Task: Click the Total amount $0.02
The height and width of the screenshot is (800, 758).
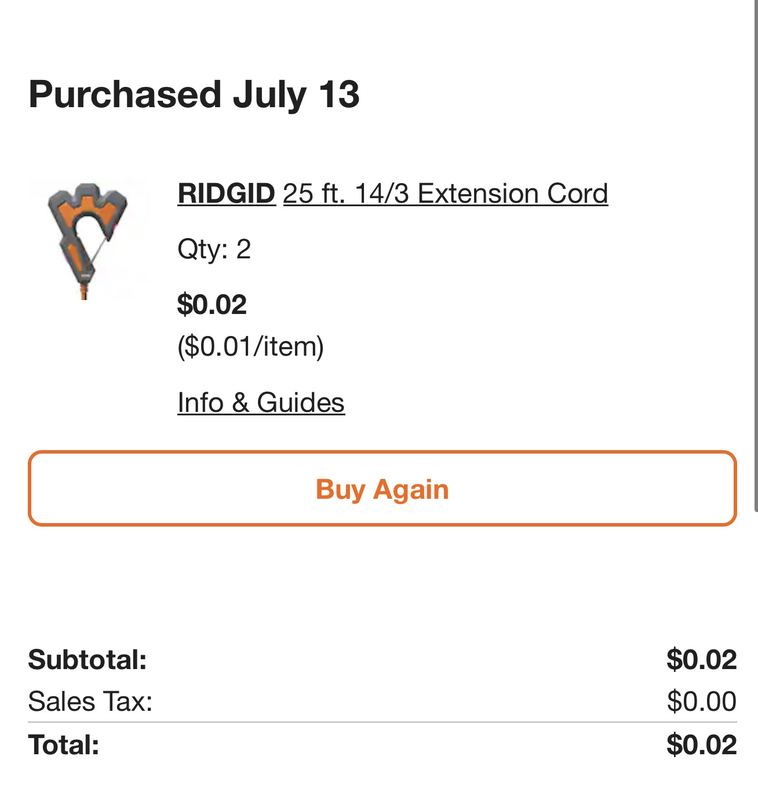Action: click(701, 744)
